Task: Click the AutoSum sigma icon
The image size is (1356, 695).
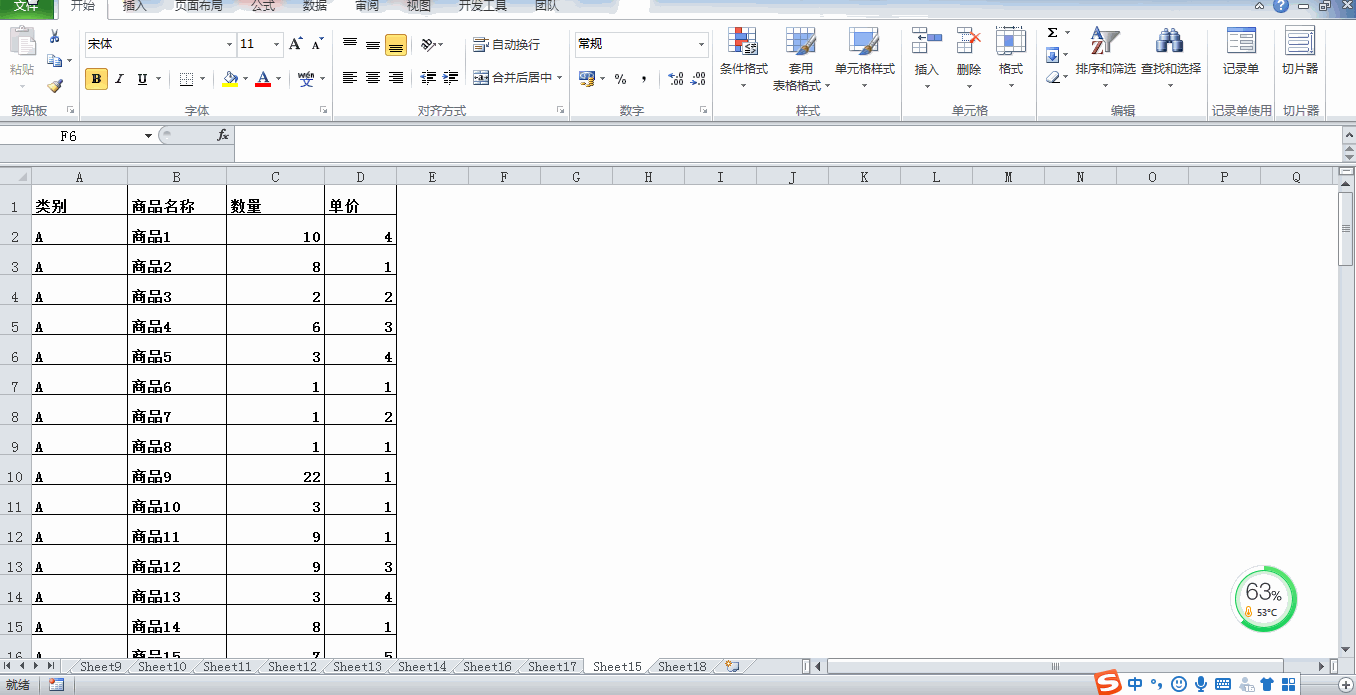Action: tap(1052, 33)
